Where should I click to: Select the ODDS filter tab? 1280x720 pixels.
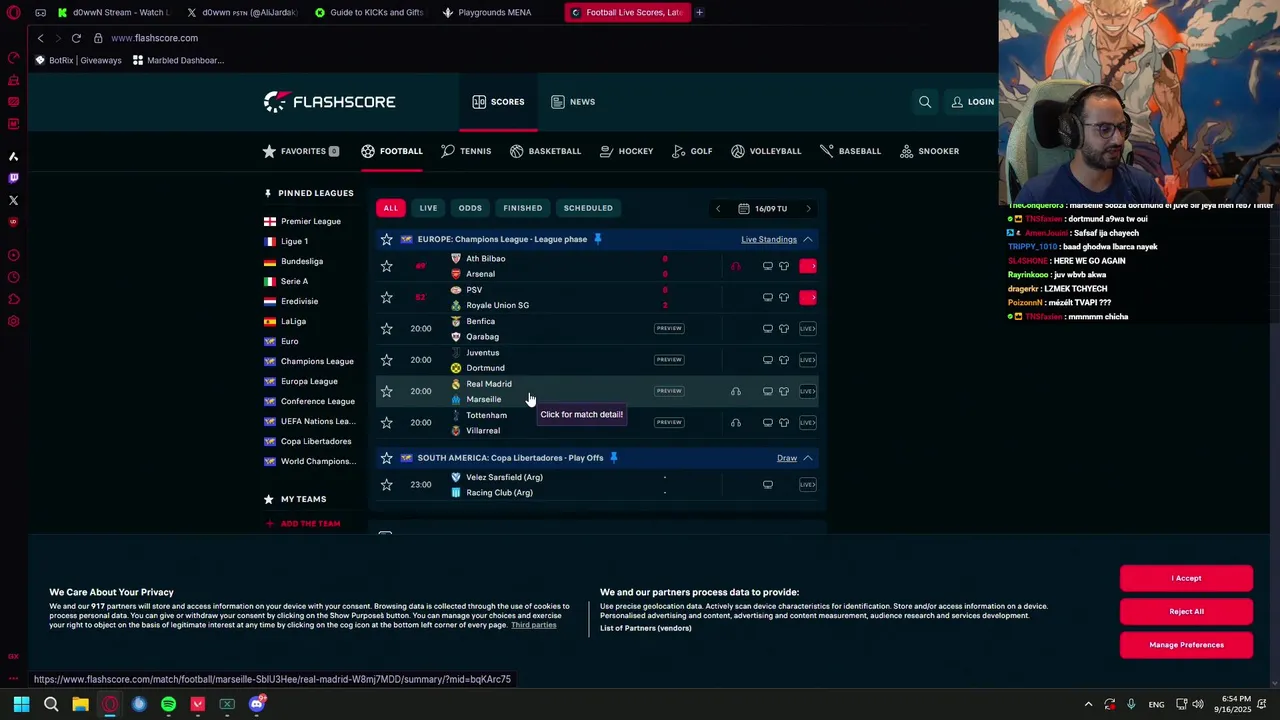(470, 208)
